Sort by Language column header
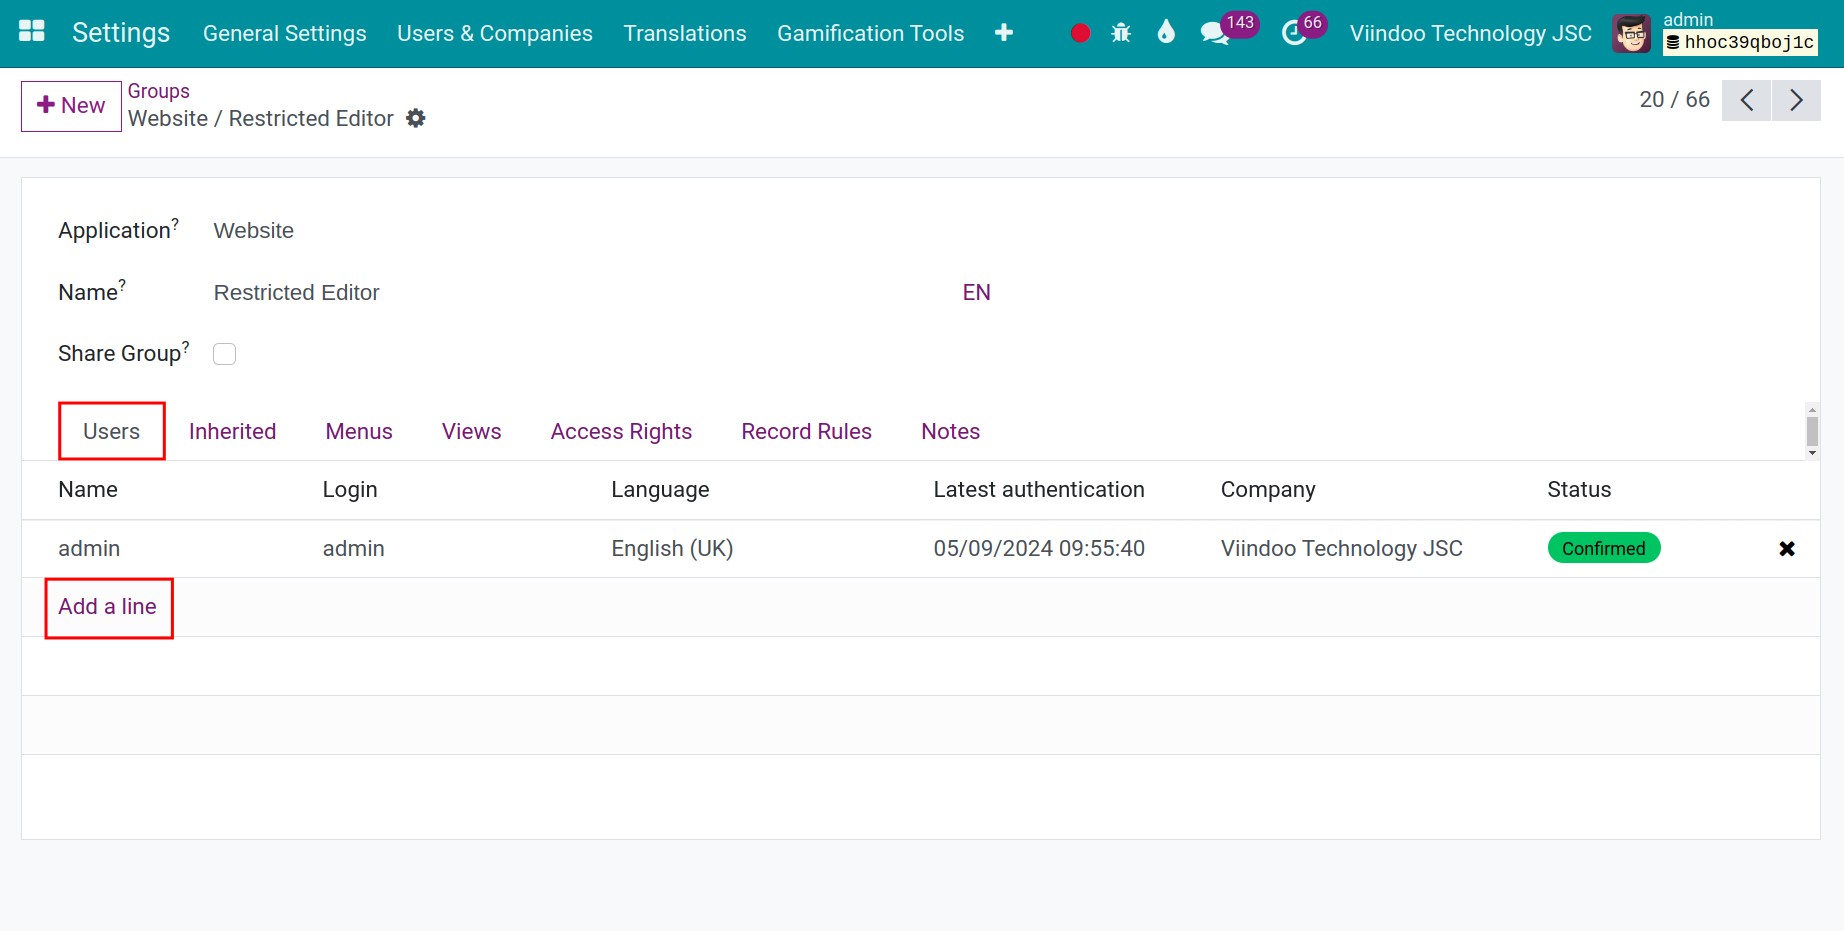1844x931 pixels. click(660, 490)
